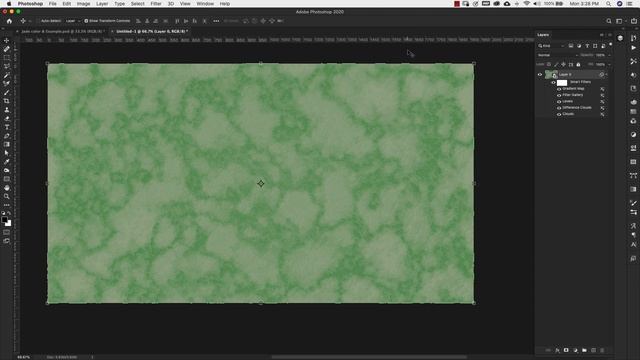Select the Hand tool
640x360 pixels.
click(7, 188)
